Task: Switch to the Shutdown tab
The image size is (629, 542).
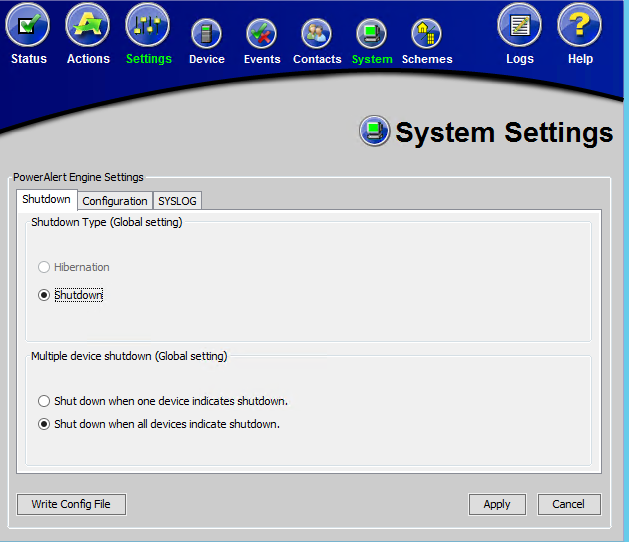Action: point(47,199)
